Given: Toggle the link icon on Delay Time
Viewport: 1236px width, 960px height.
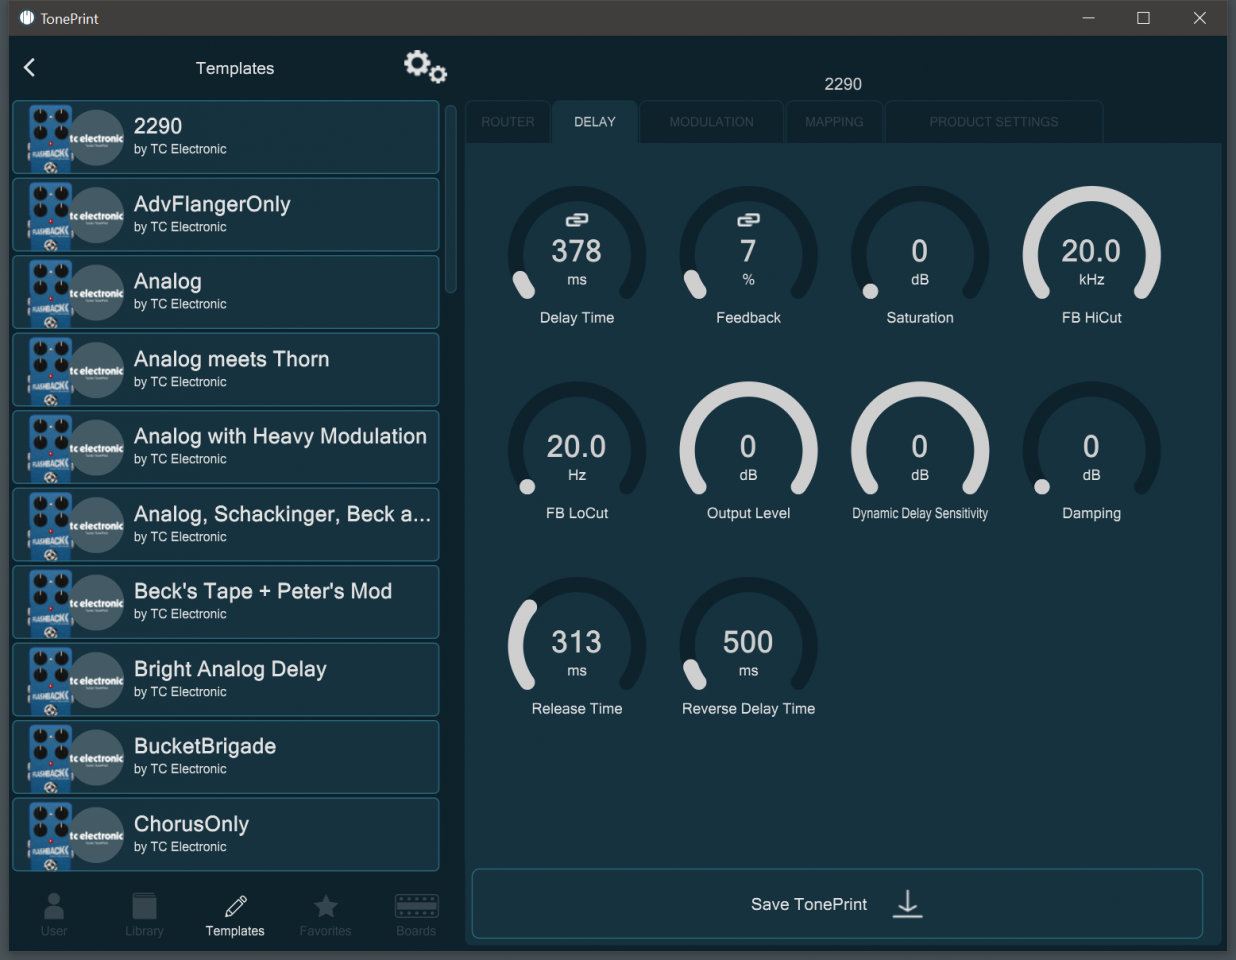Looking at the screenshot, I should coord(577,219).
